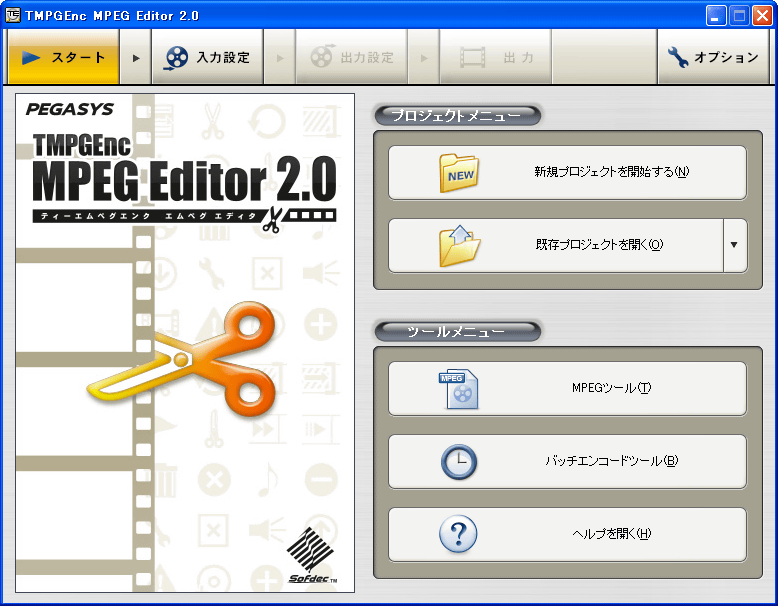This screenshot has width=778, height=606.
Task: Select the 出力設定 tab
Action: (352, 57)
